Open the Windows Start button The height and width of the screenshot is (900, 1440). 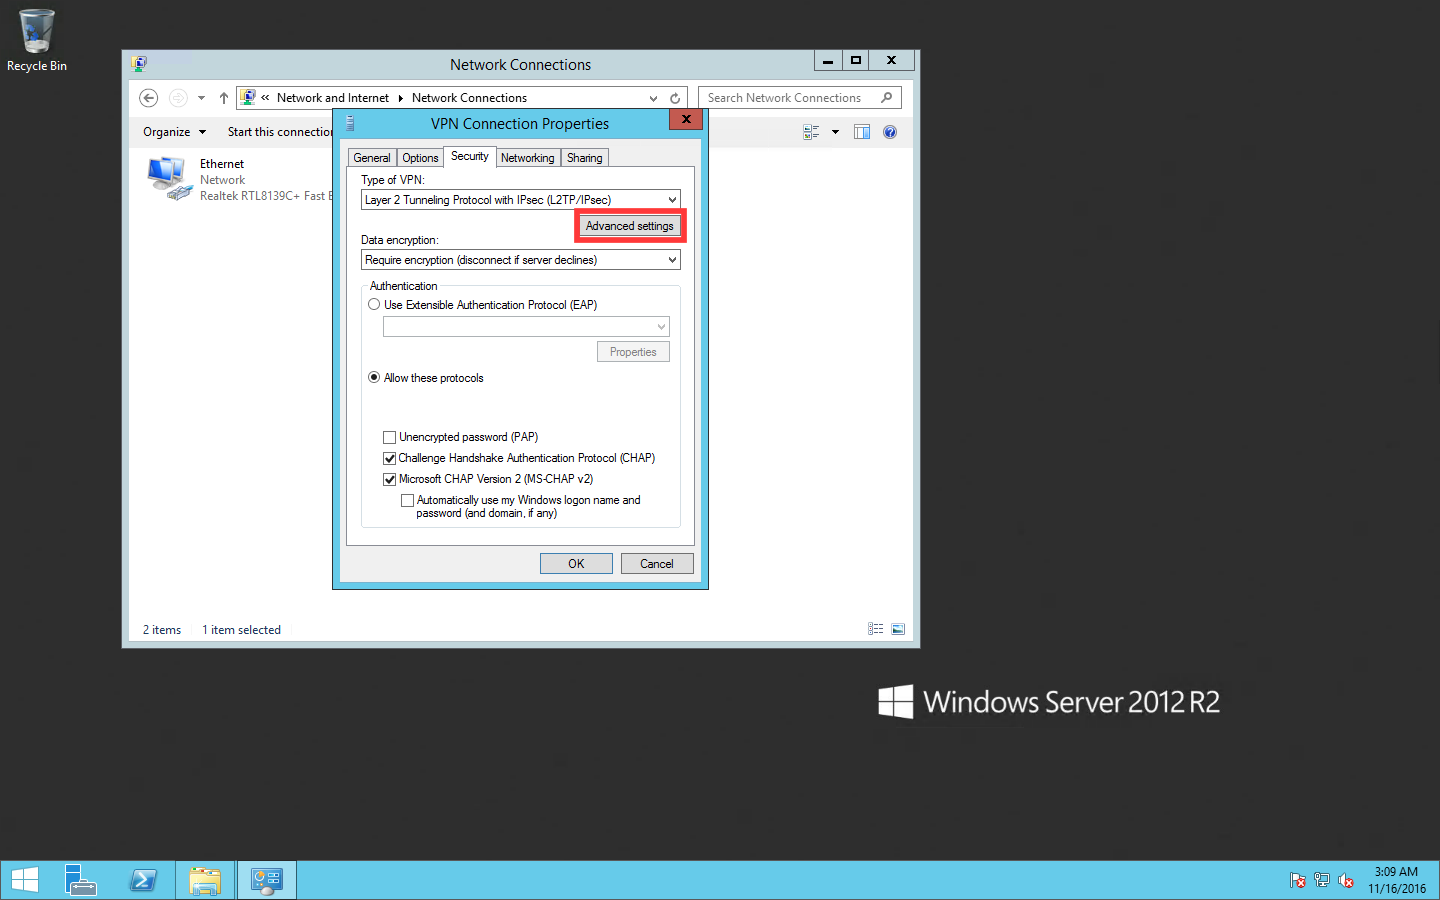24,880
